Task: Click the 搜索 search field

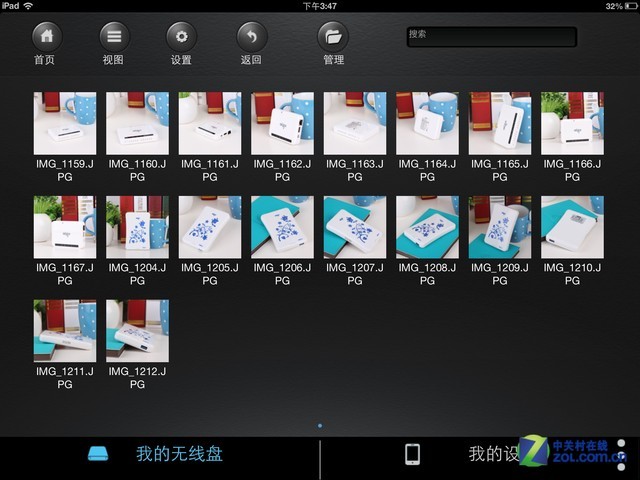Action: [x=491, y=36]
